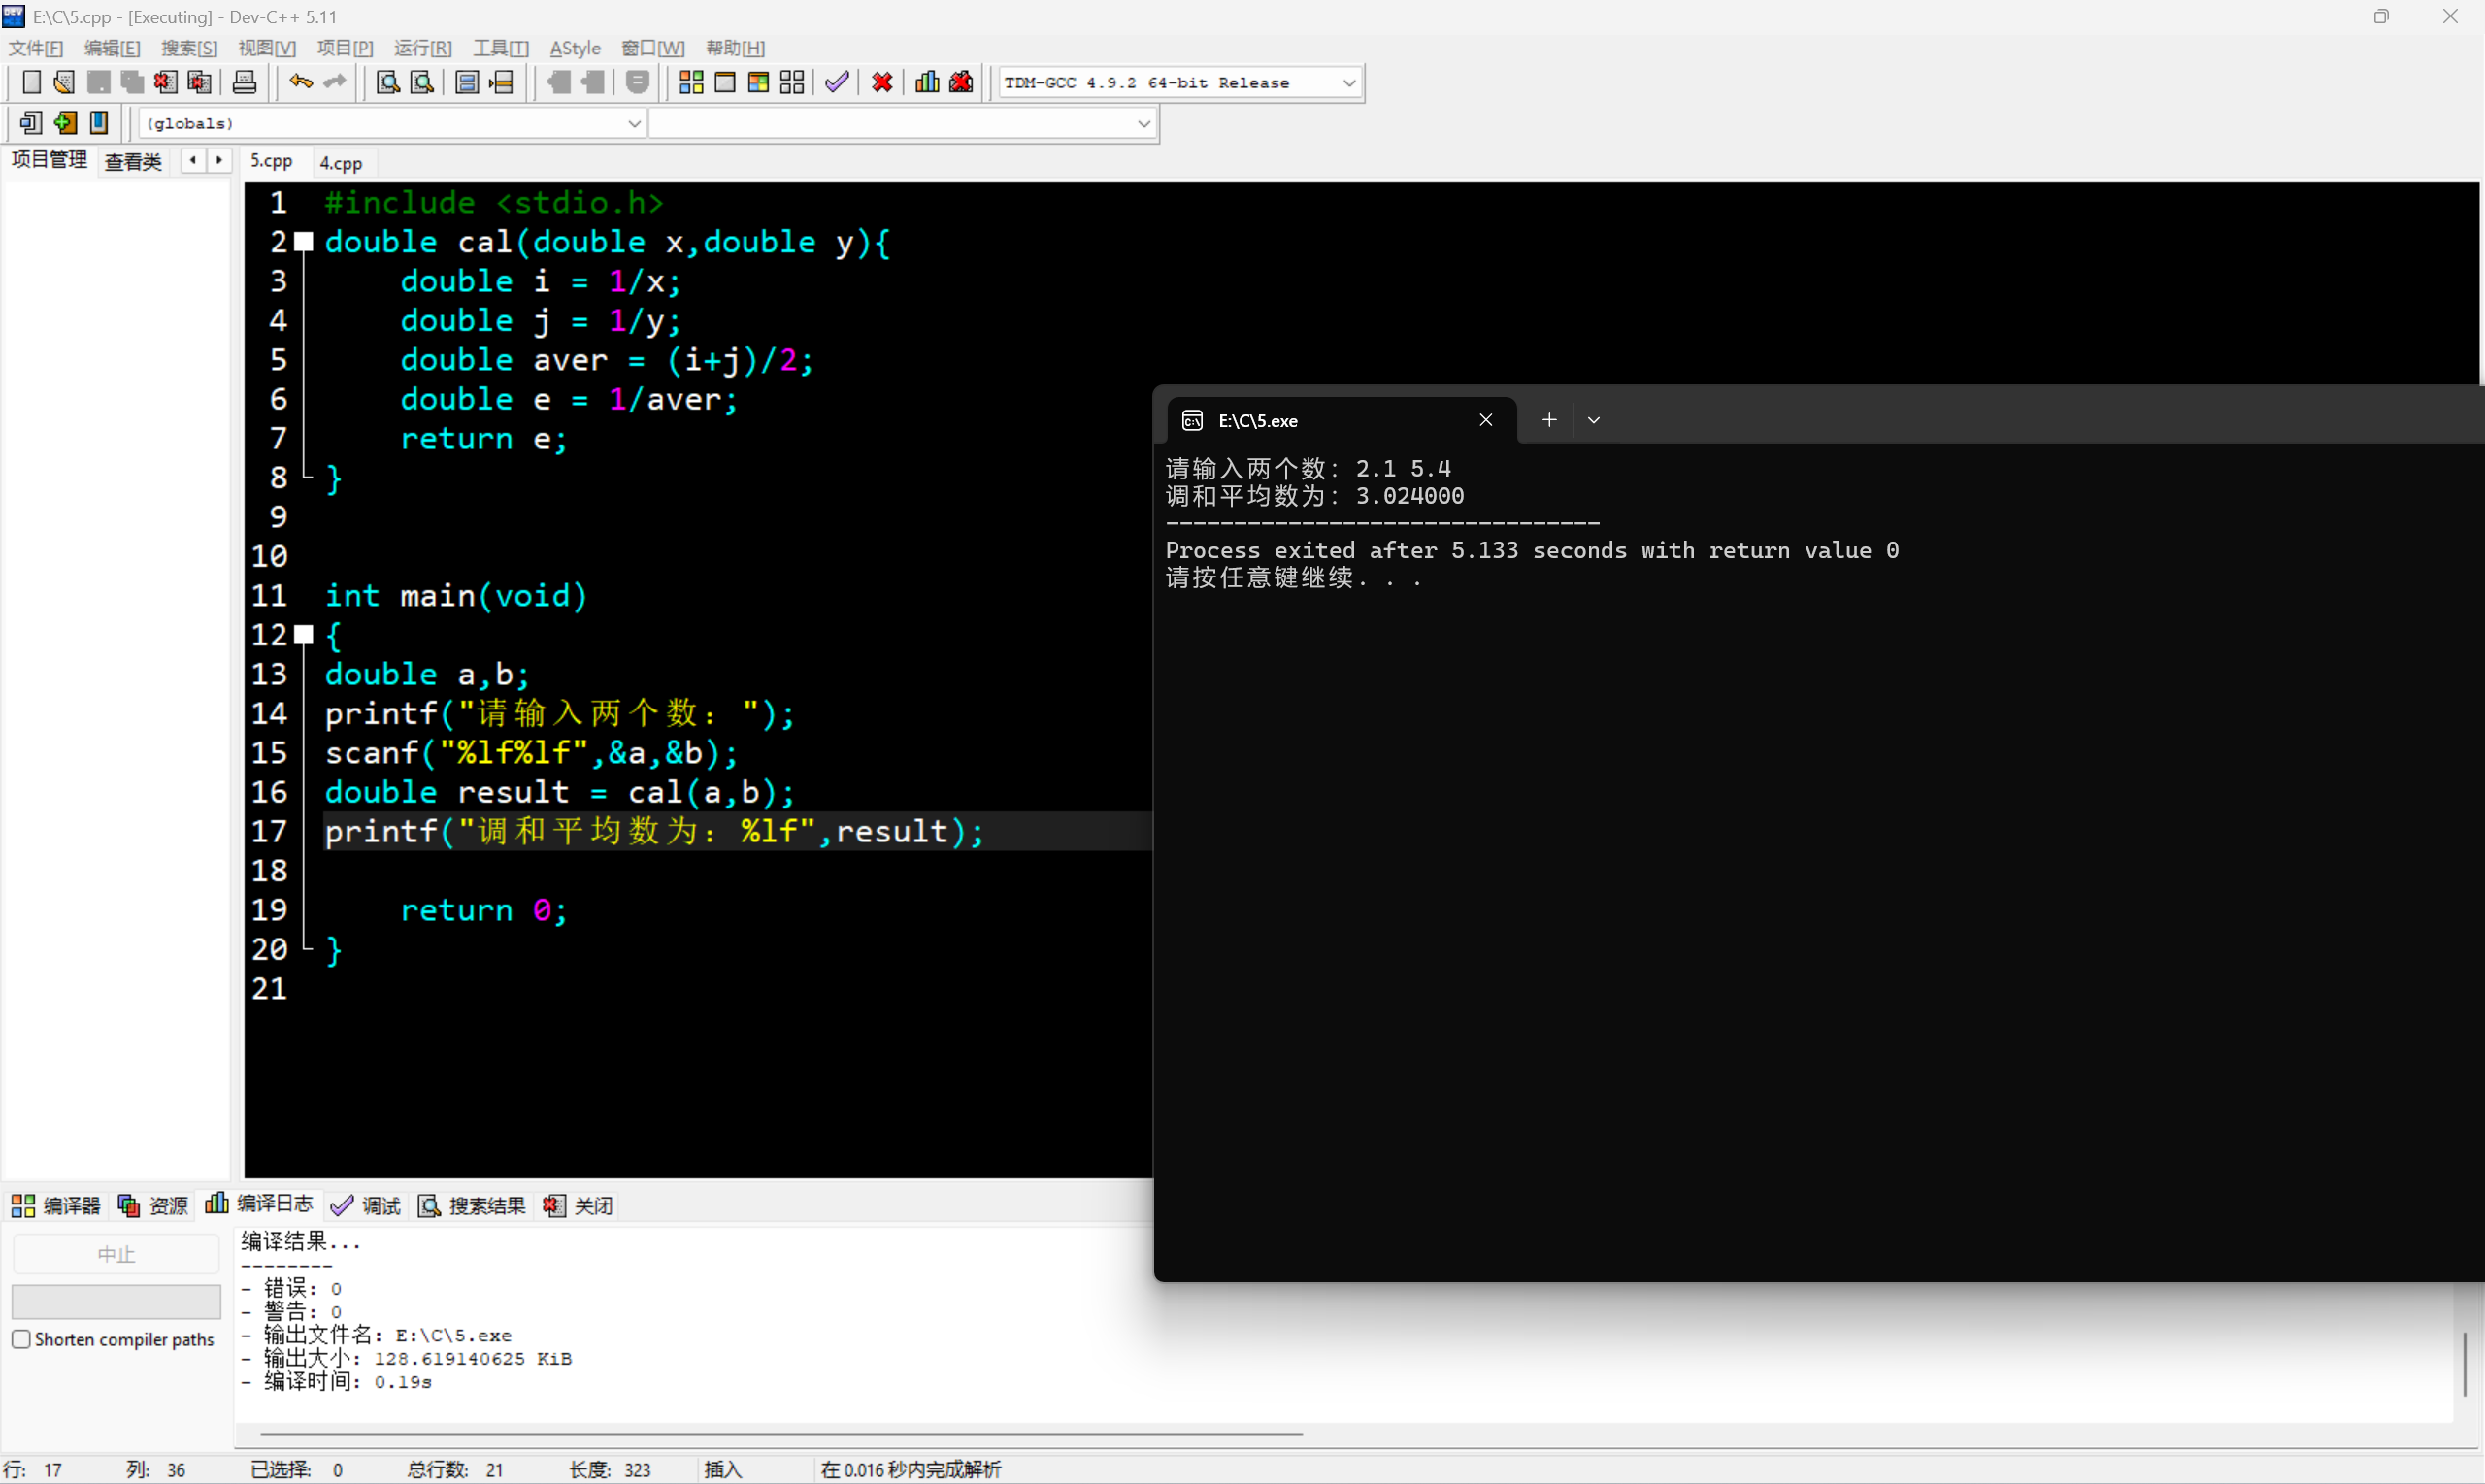
Task: Undo the last edit via toolbar
Action: coord(300,82)
